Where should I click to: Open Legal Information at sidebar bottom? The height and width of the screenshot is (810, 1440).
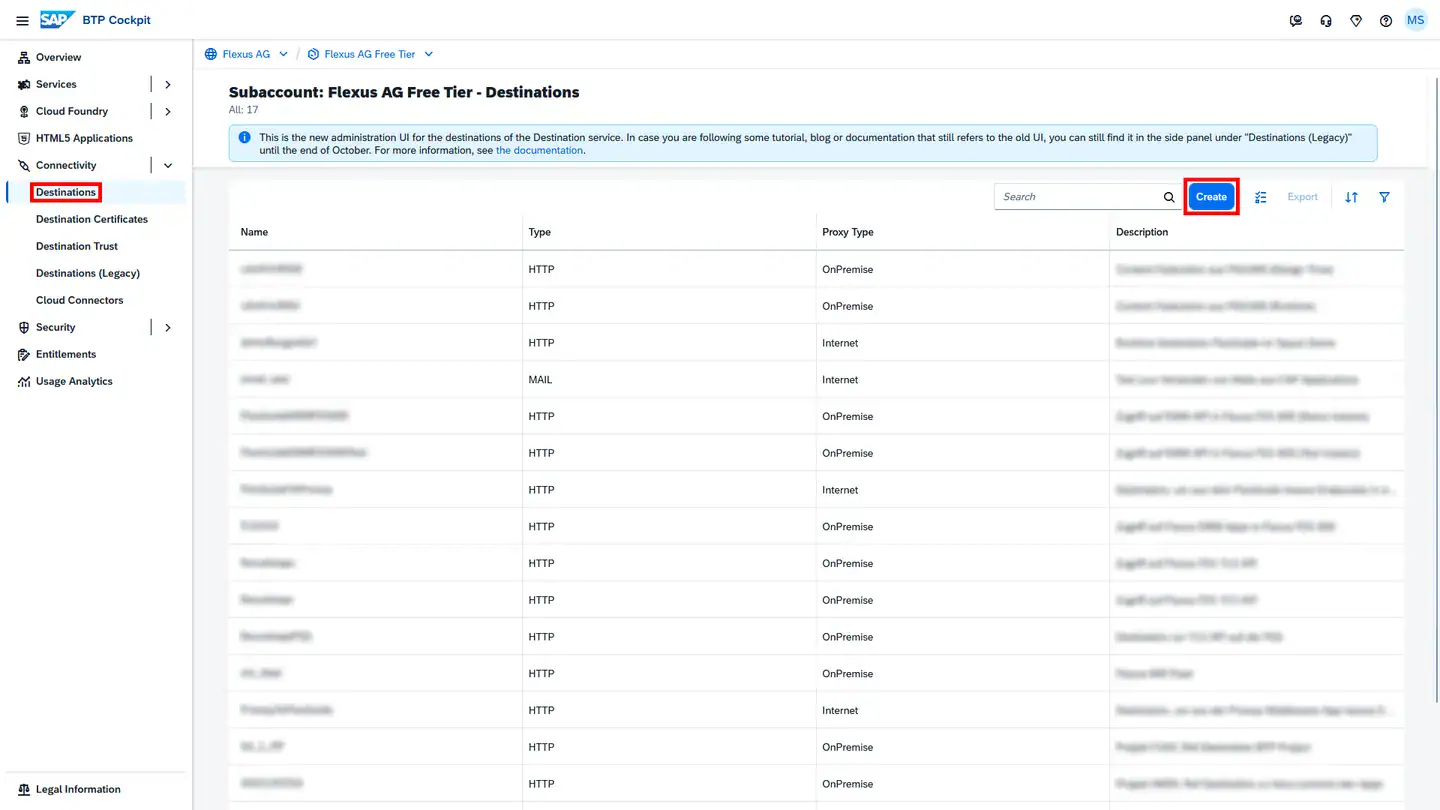(x=78, y=789)
